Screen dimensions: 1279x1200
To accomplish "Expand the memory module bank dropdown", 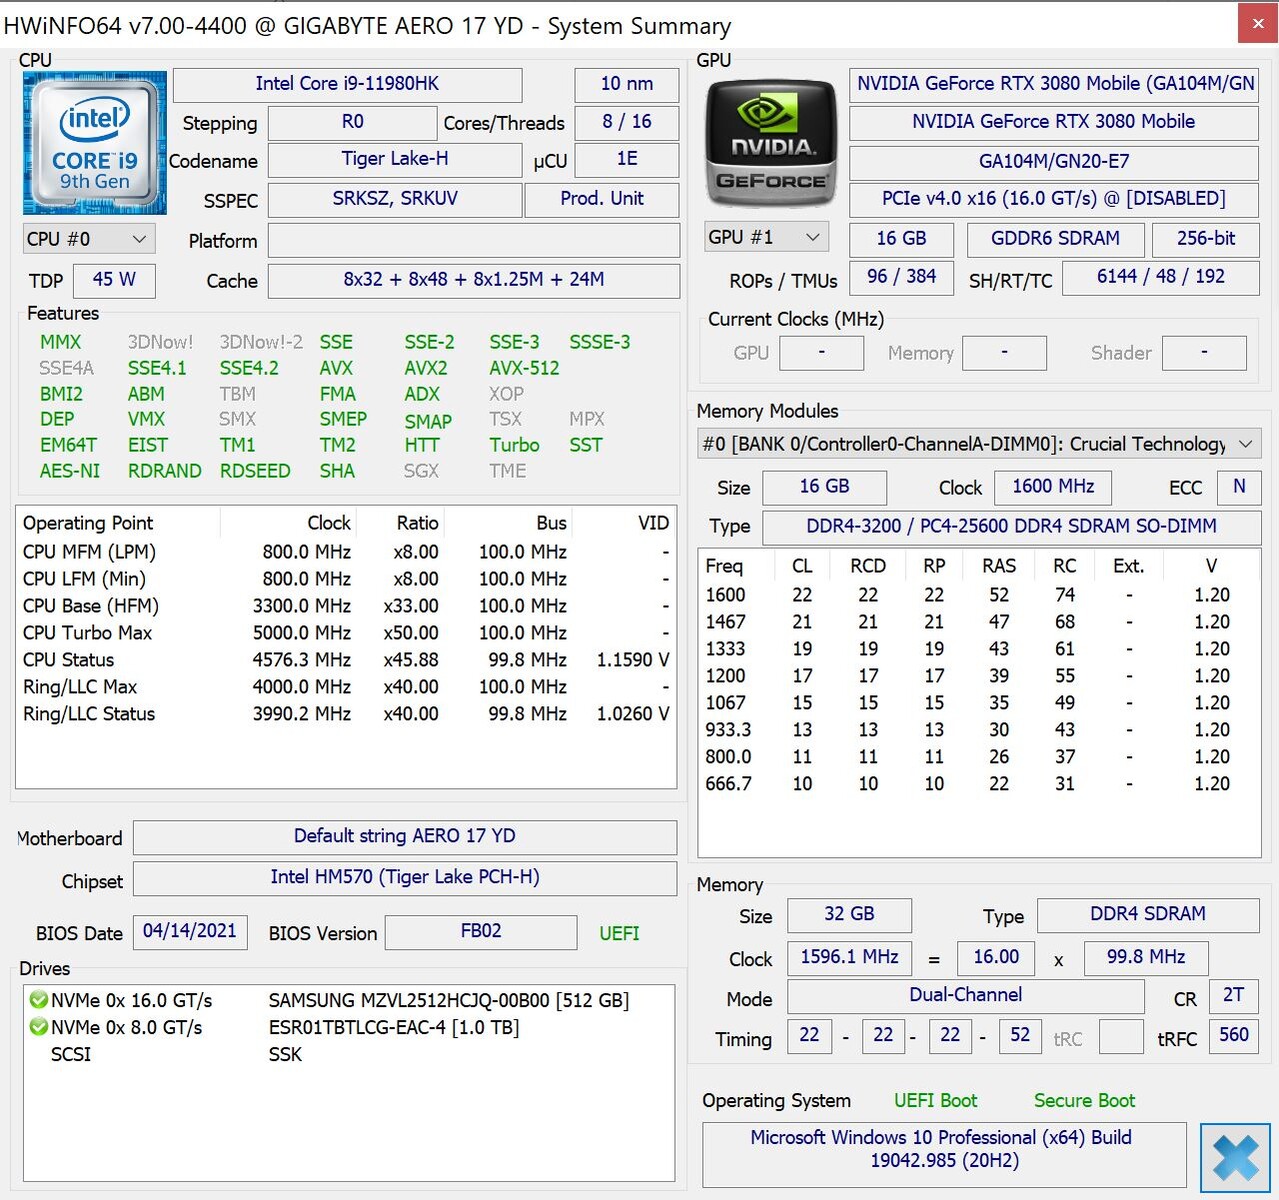I will pyautogui.click(x=979, y=444).
